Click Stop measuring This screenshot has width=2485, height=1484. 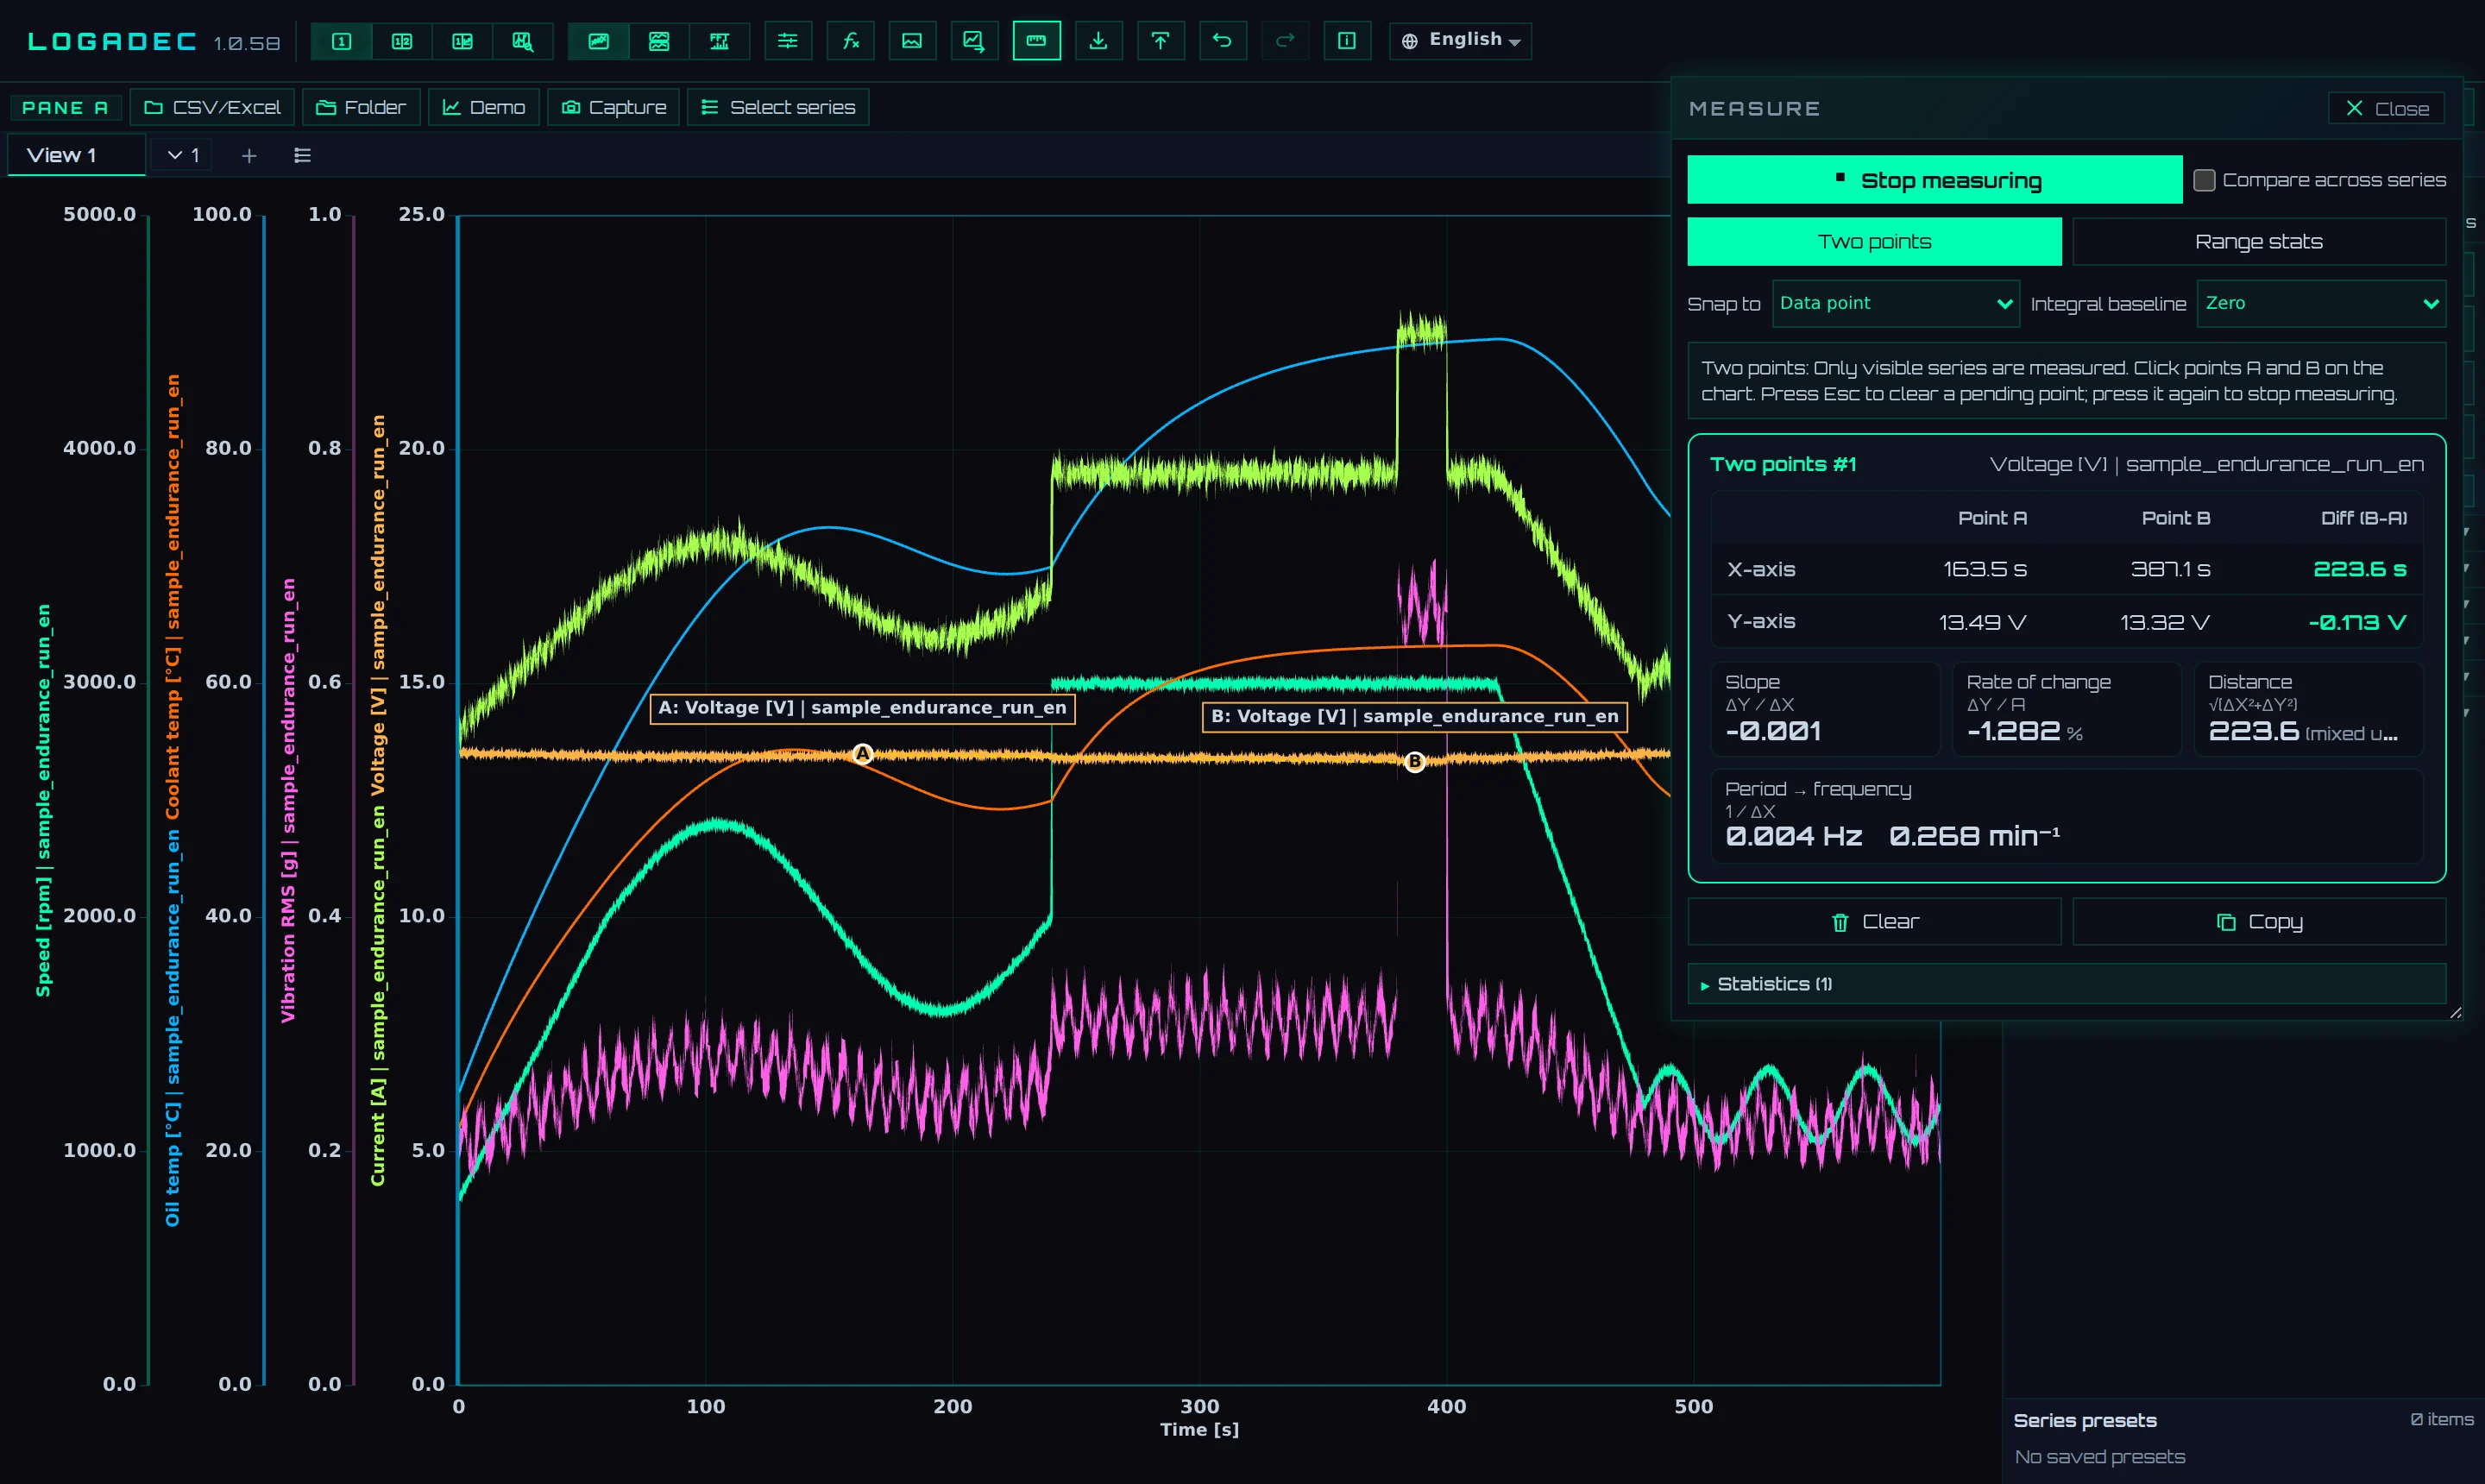coord(1935,180)
